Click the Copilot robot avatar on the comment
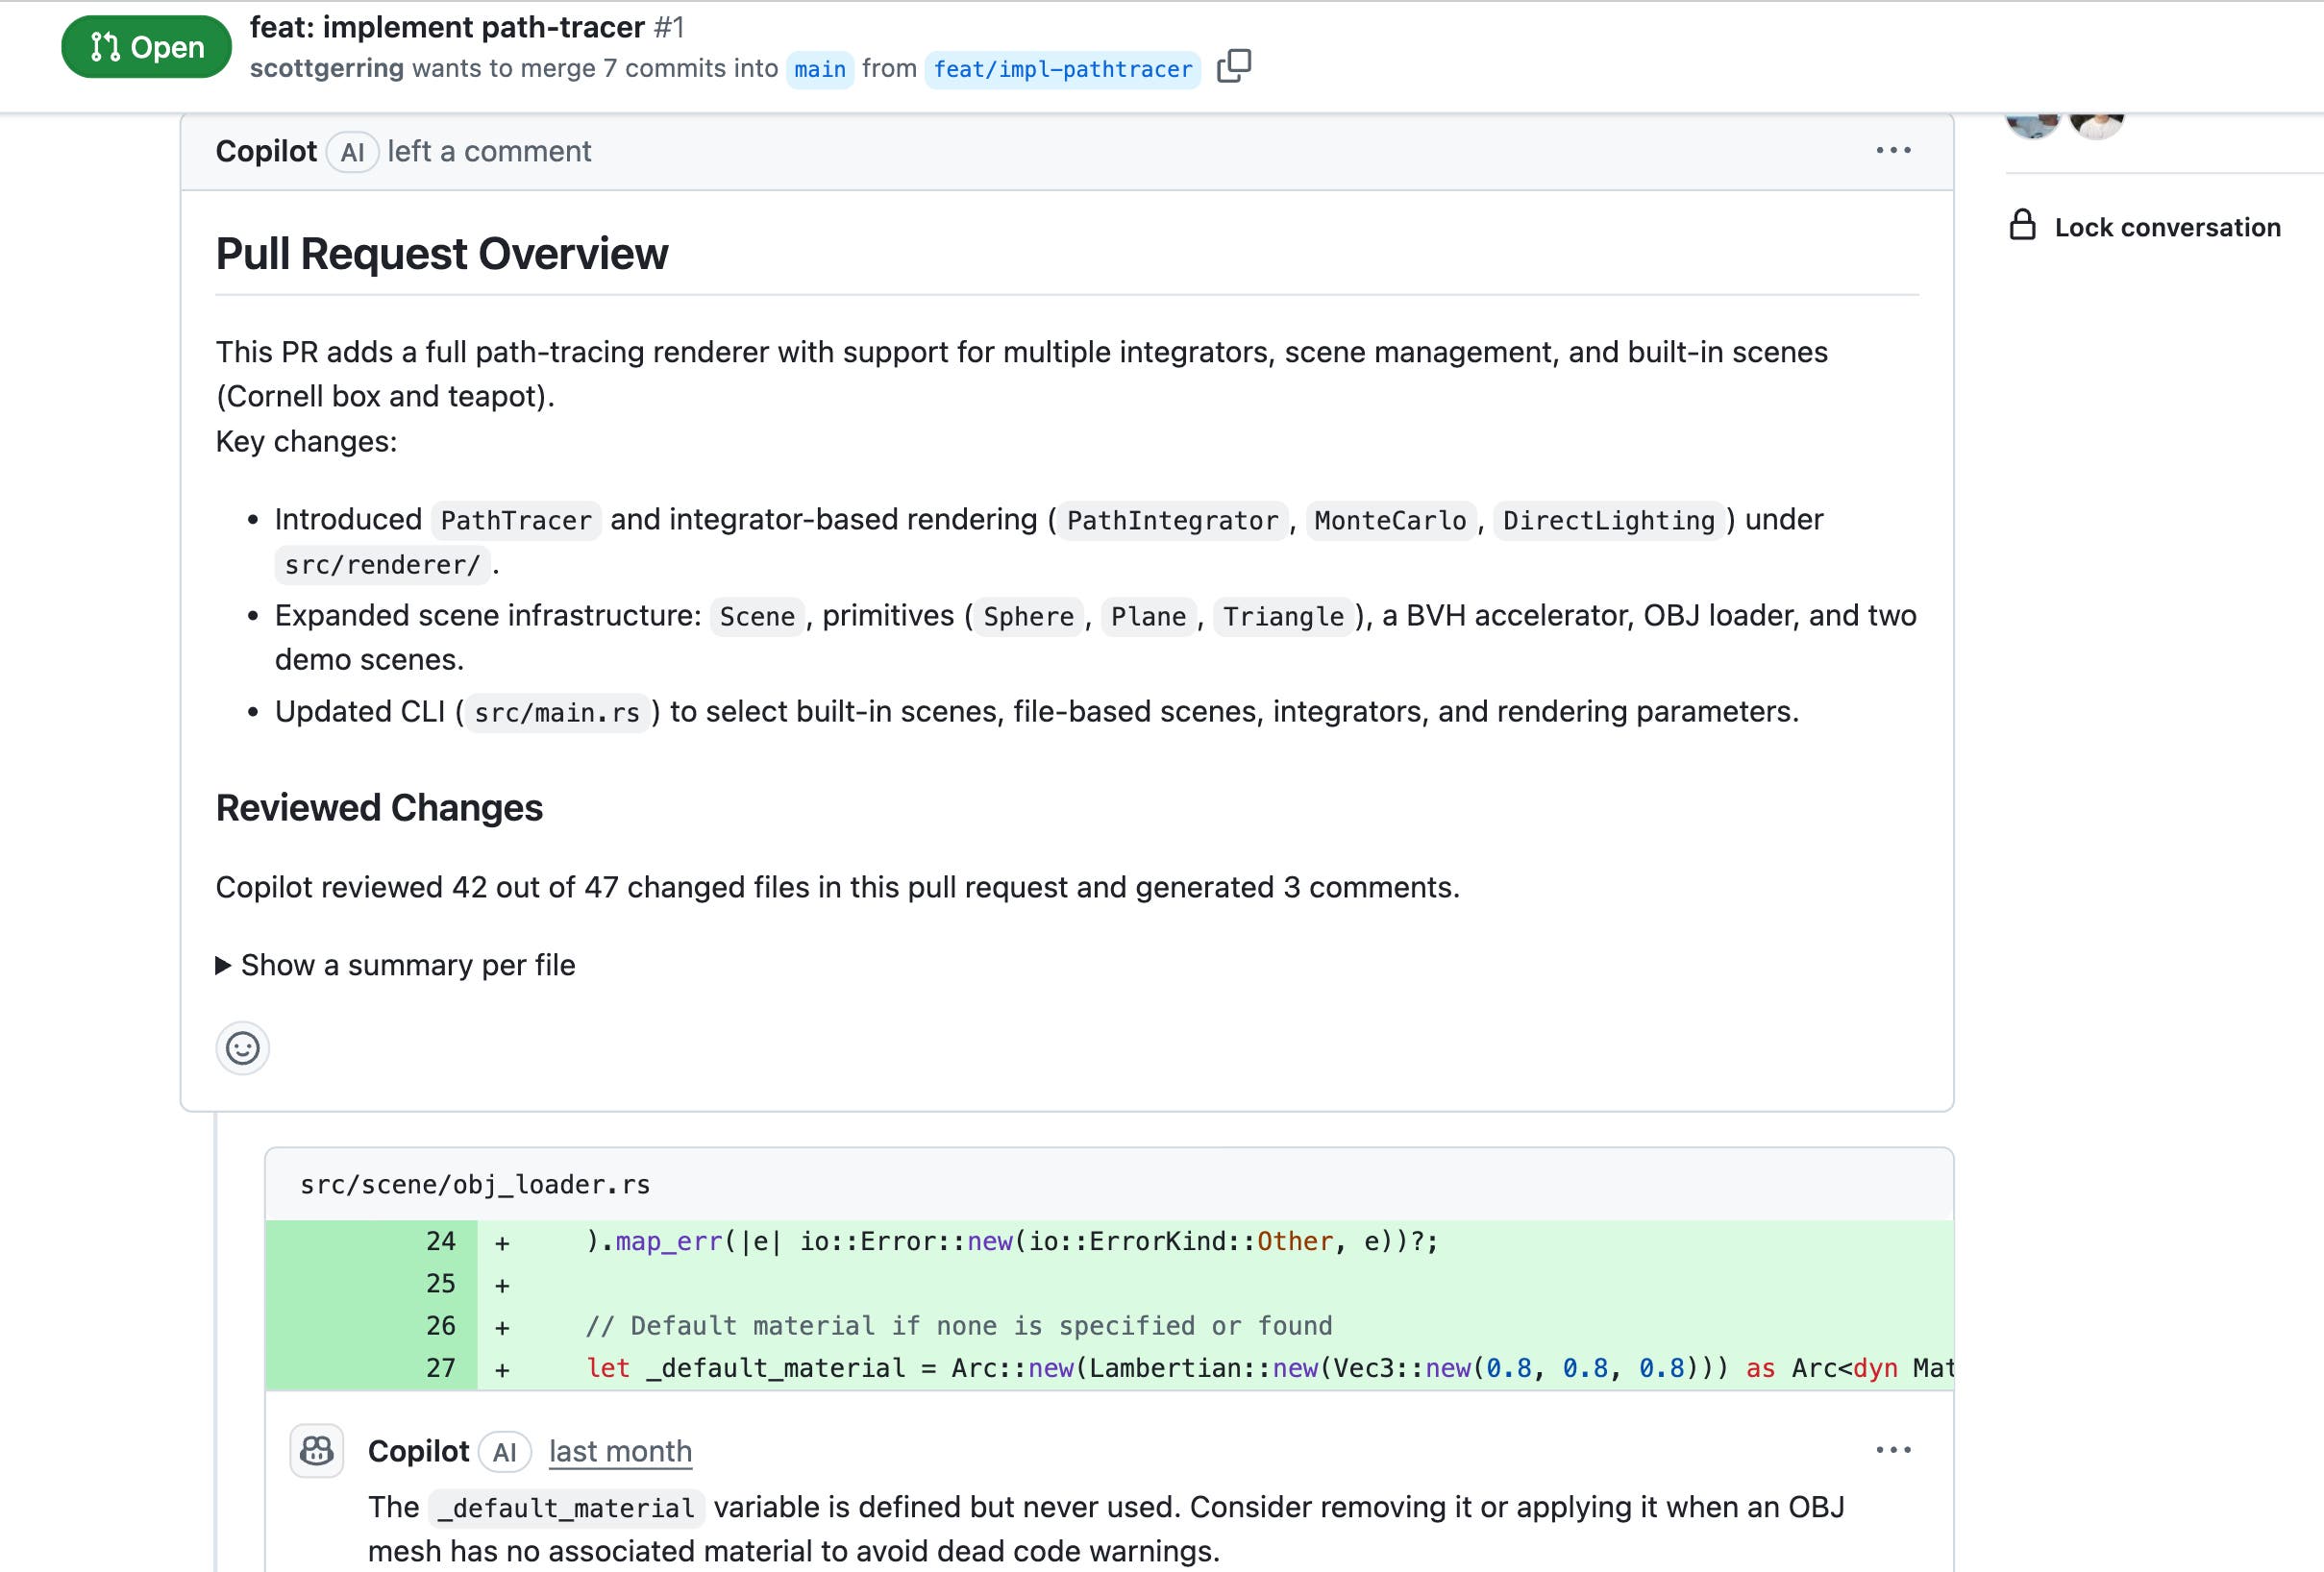2324x1572 pixels. pos(316,1451)
